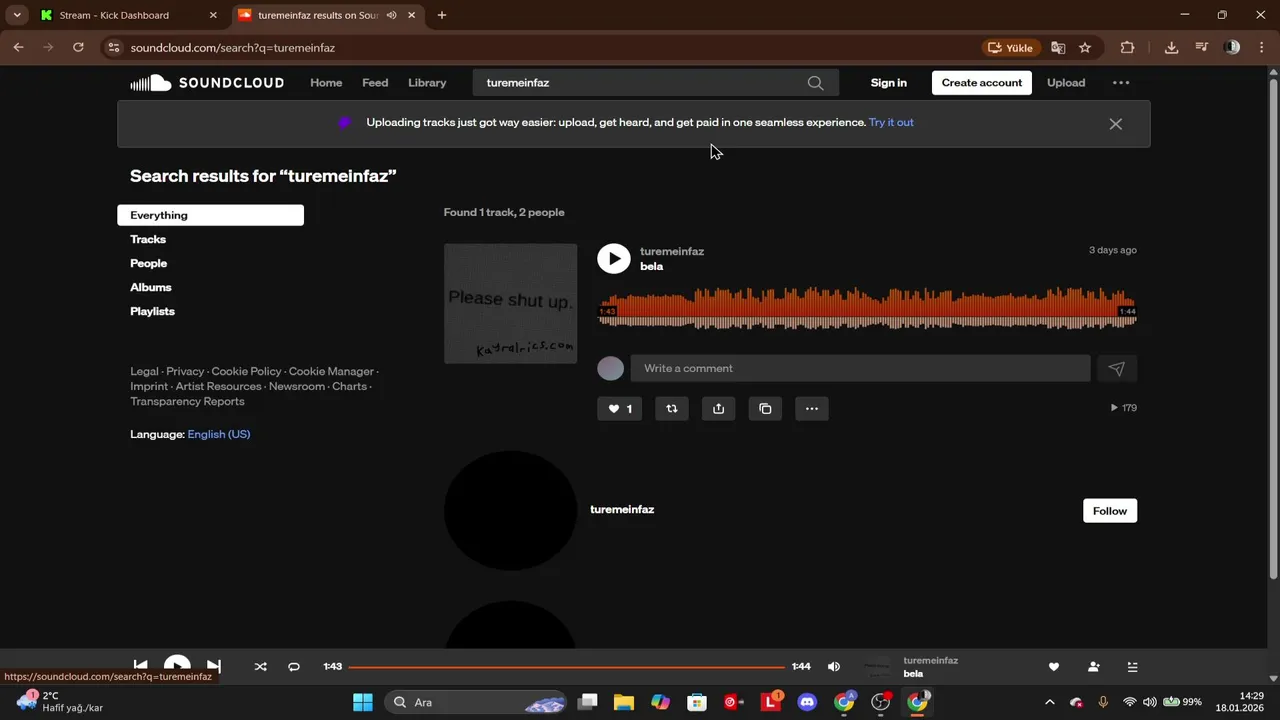This screenshot has height=720, width=1280.
Task: Filter search results by Tracks
Action: (x=148, y=239)
